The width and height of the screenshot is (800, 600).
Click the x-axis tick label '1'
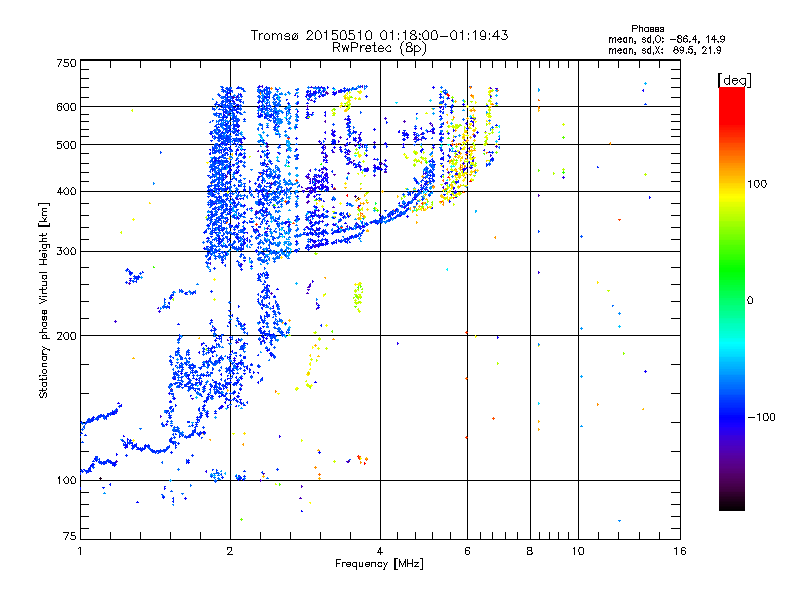(80, 551)
